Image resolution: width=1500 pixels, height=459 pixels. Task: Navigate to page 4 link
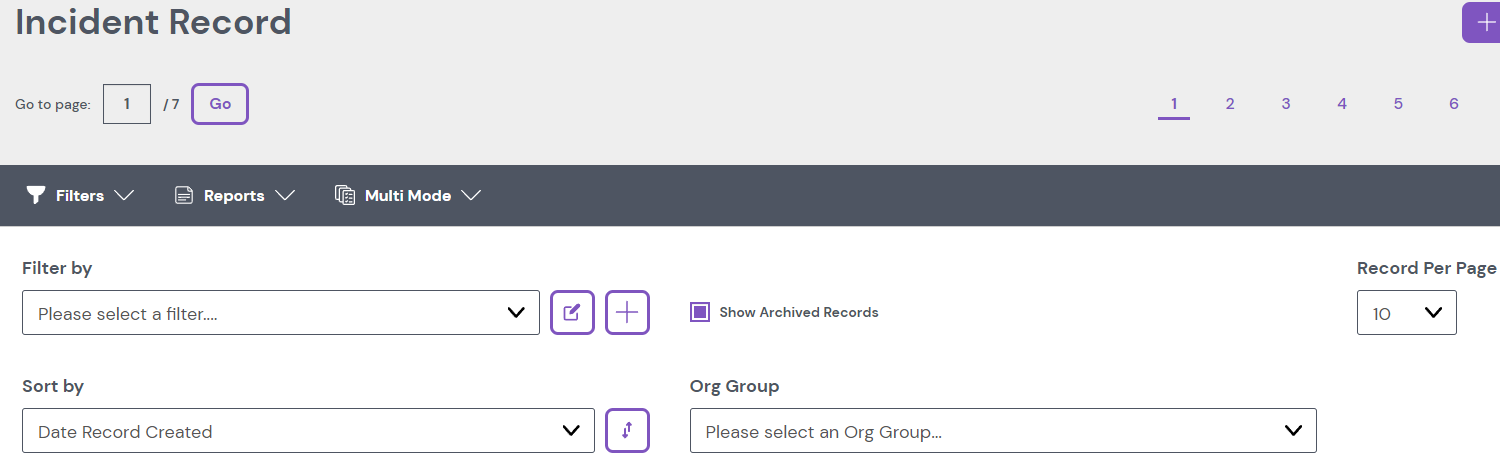(x=1342, y=104)
